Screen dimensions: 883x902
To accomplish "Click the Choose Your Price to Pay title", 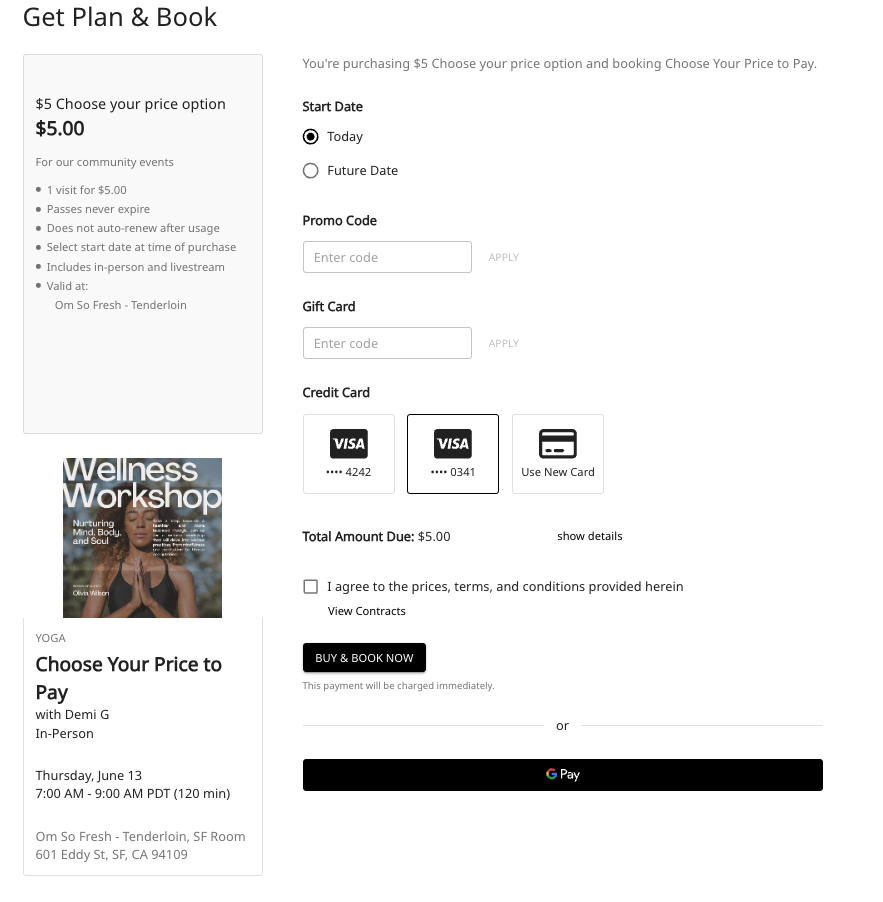I will [x=128, y=678].
